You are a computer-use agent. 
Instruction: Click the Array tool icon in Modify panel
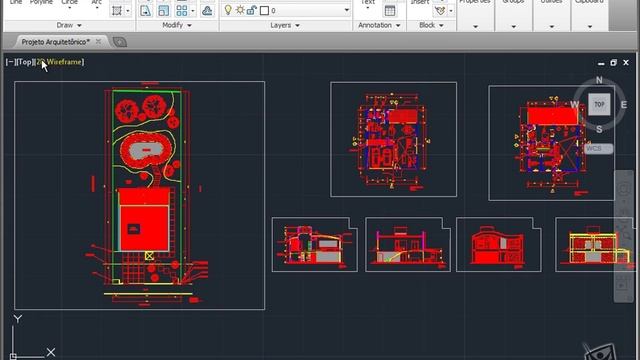coord(182,11)
